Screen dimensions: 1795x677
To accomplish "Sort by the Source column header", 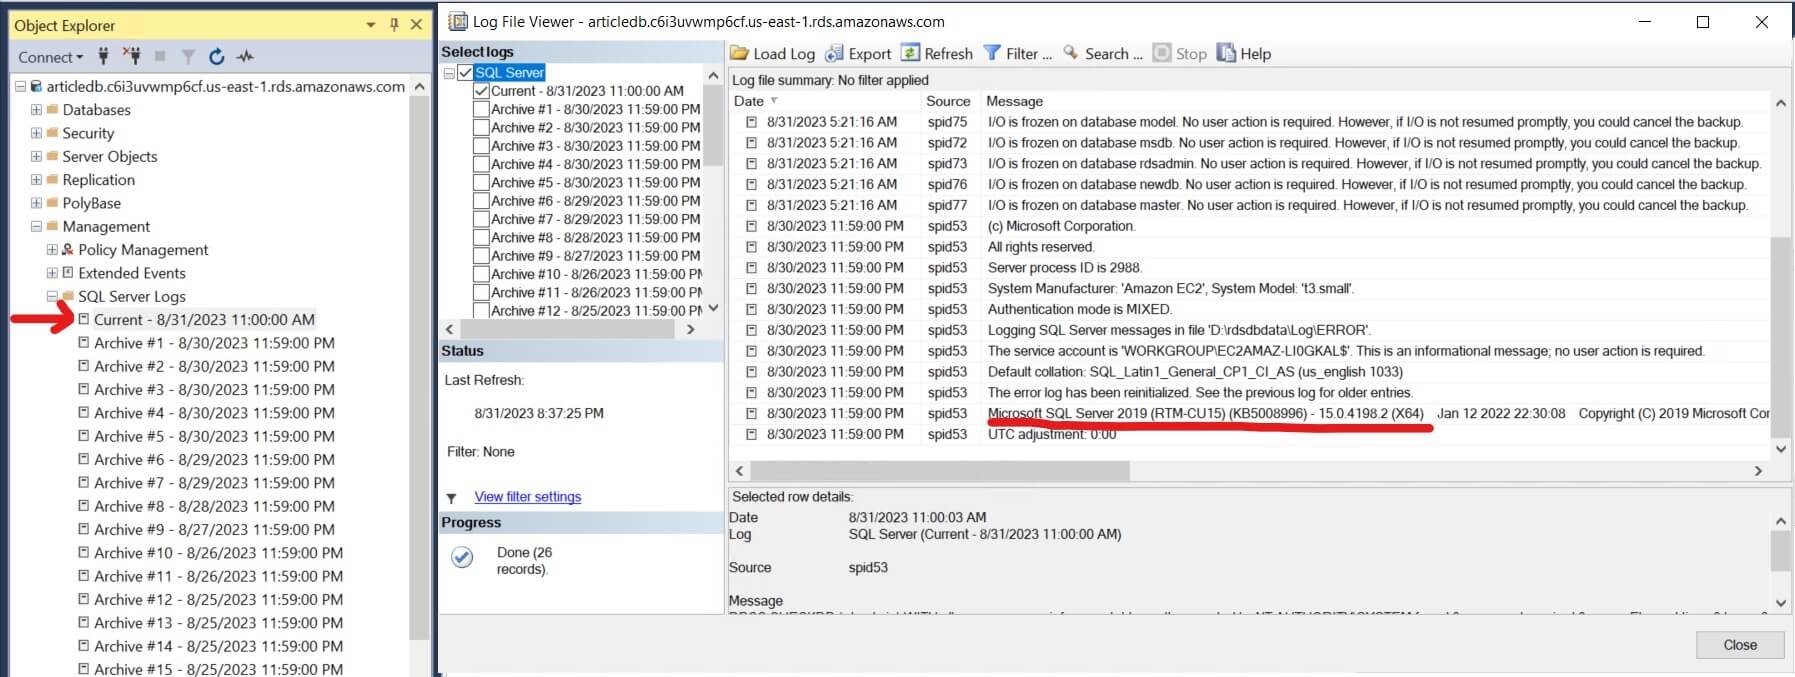I will coord(948,101).
